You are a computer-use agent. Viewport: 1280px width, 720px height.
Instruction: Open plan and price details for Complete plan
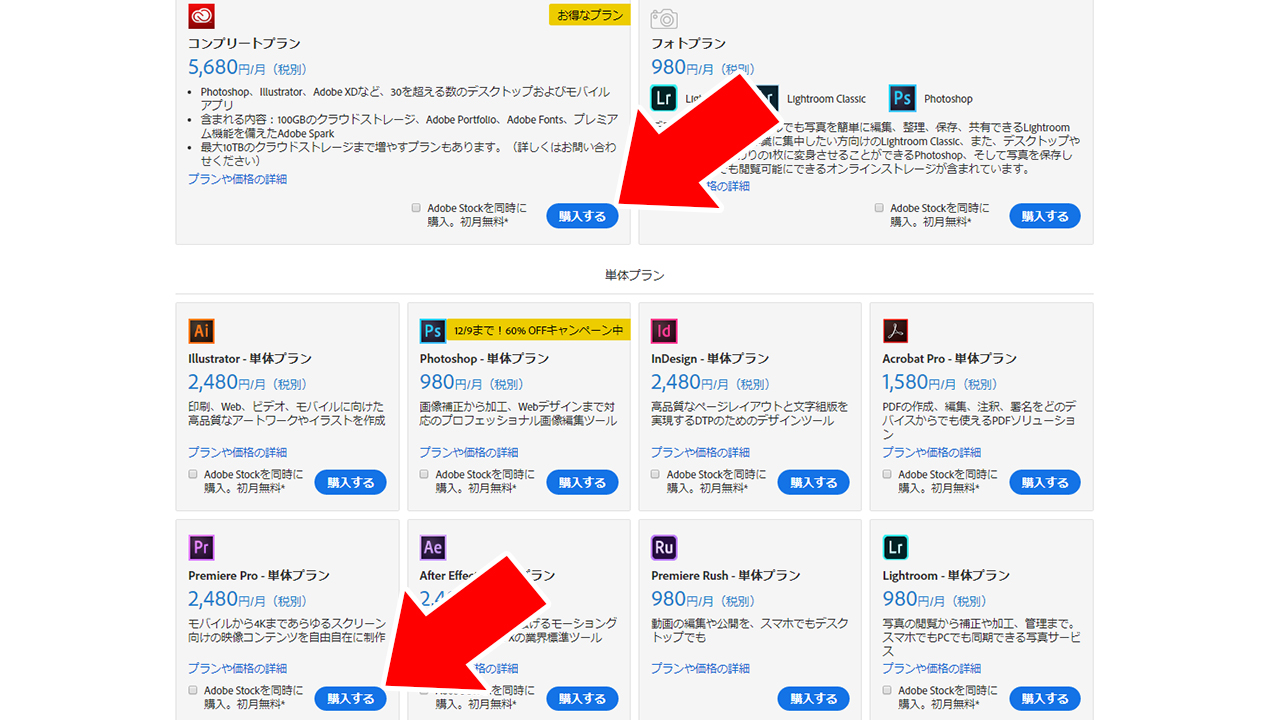pos(237,179)
